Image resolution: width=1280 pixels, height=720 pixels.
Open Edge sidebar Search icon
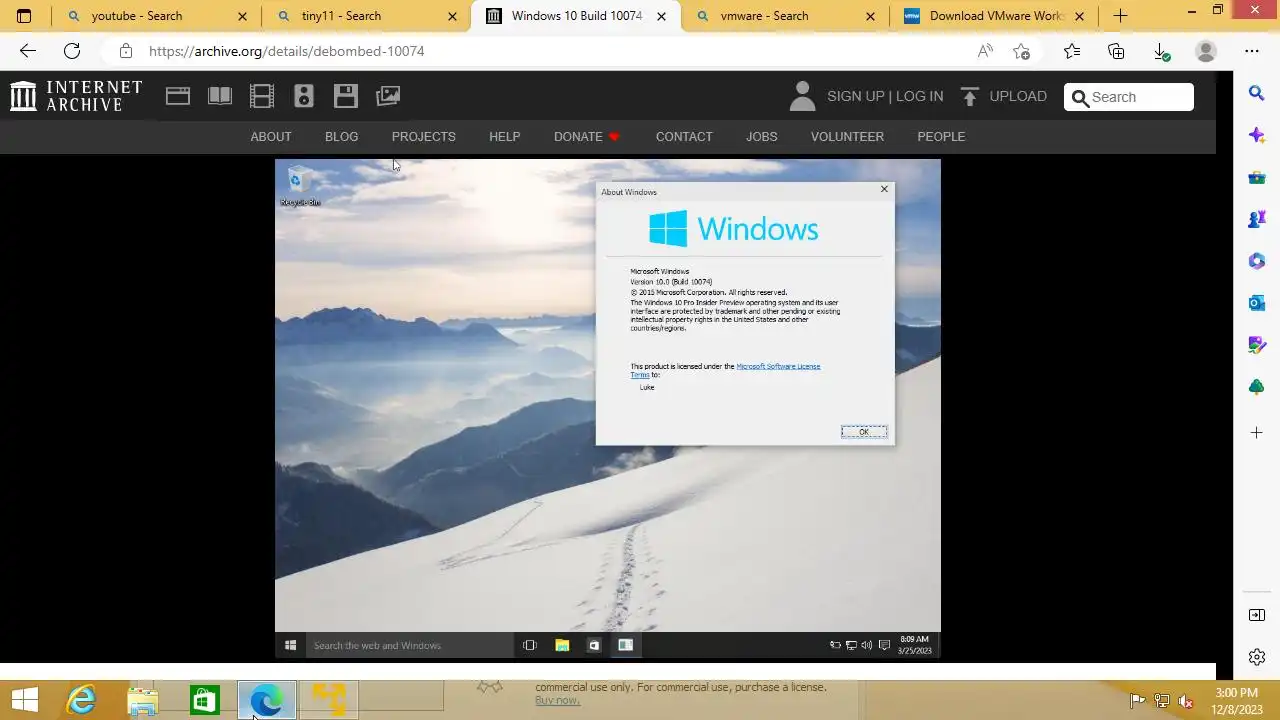pos(1257,93)
